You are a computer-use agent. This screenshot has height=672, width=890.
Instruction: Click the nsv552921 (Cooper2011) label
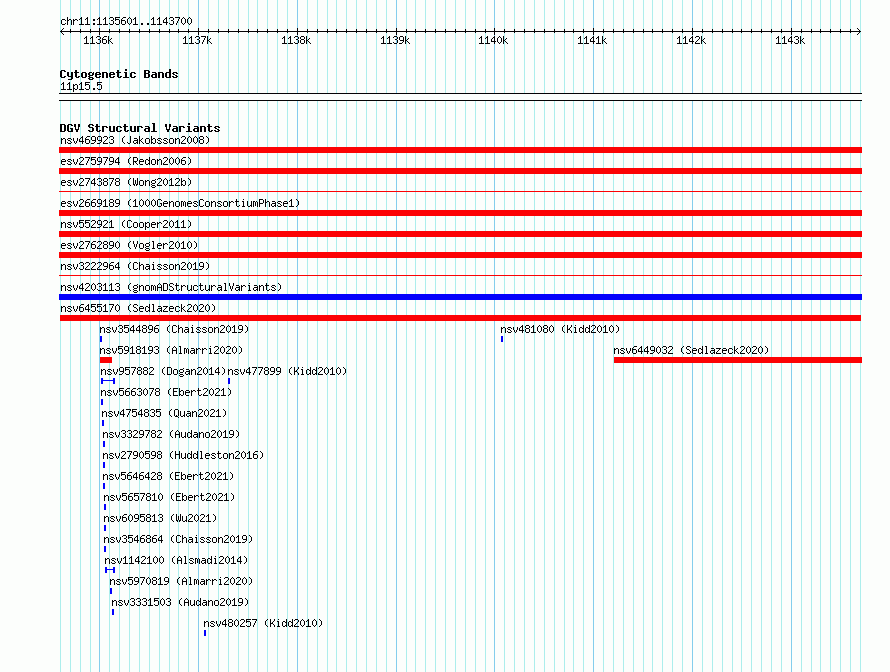coord(126,224)
